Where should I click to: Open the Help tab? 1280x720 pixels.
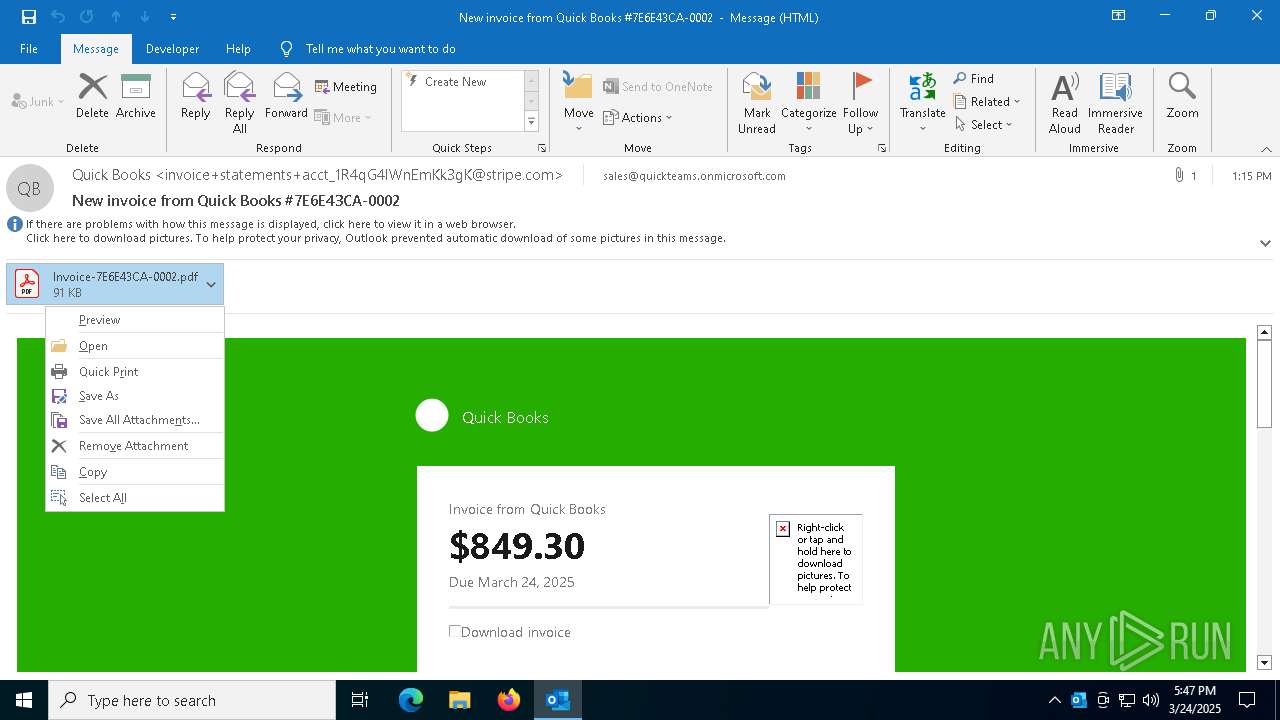pos(238,49)
